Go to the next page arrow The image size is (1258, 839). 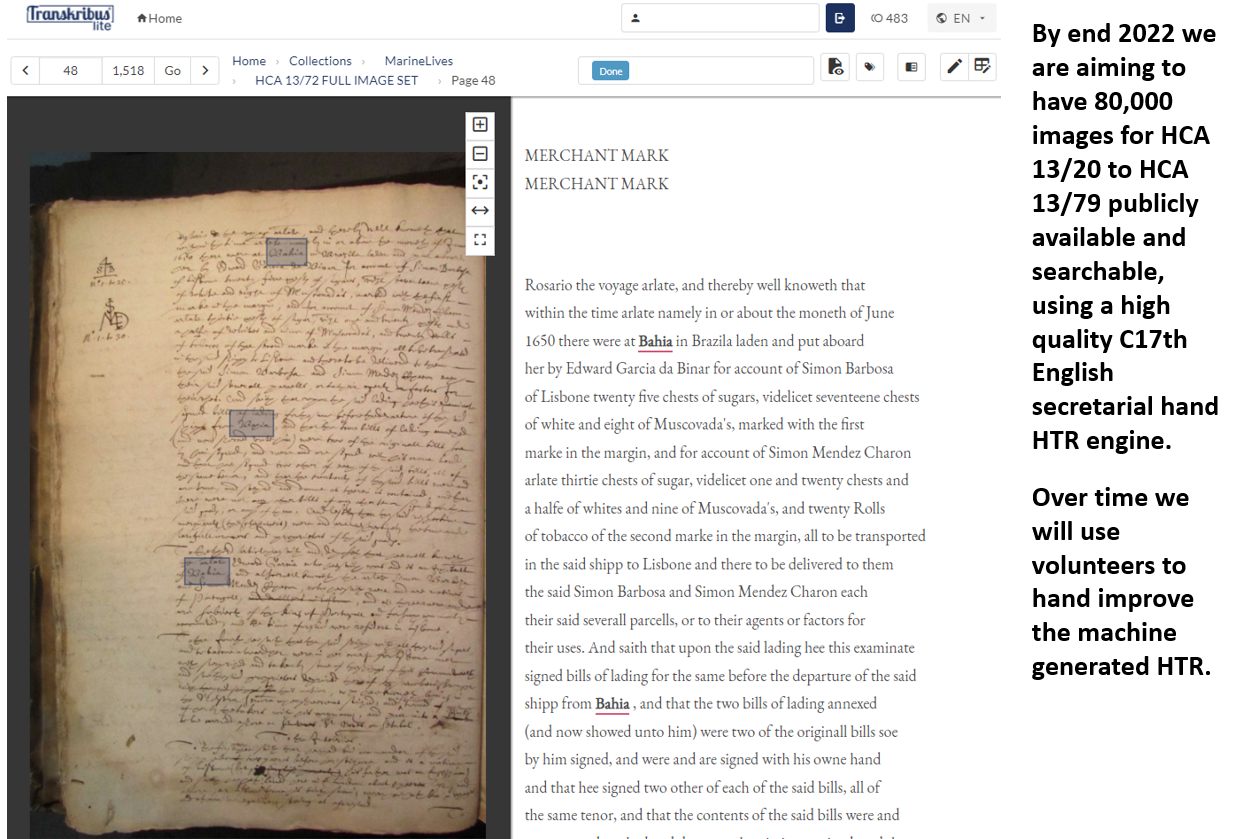click(x=205, y=71)
